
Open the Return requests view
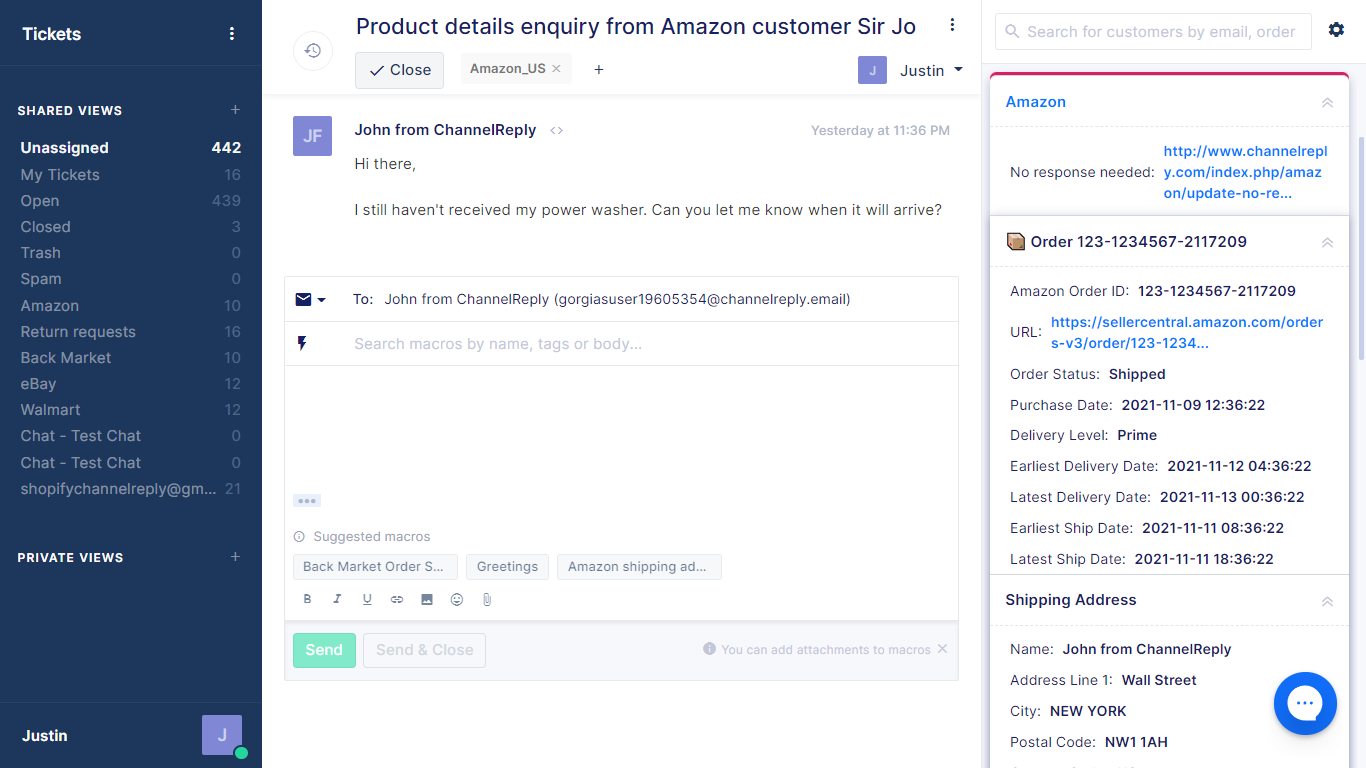78,332
